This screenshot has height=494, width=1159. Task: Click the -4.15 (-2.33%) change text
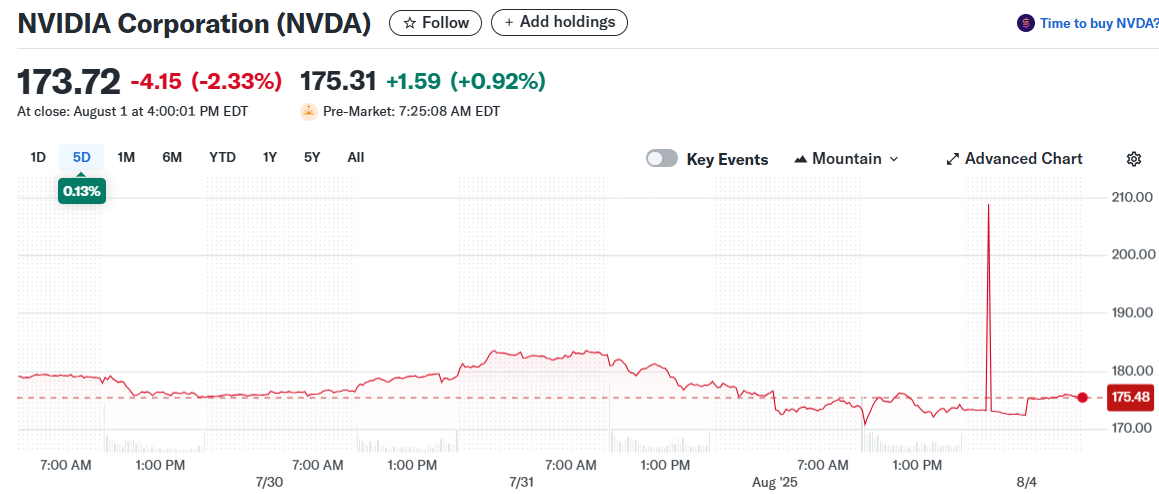pyautogui.click(x=206, y=81)
